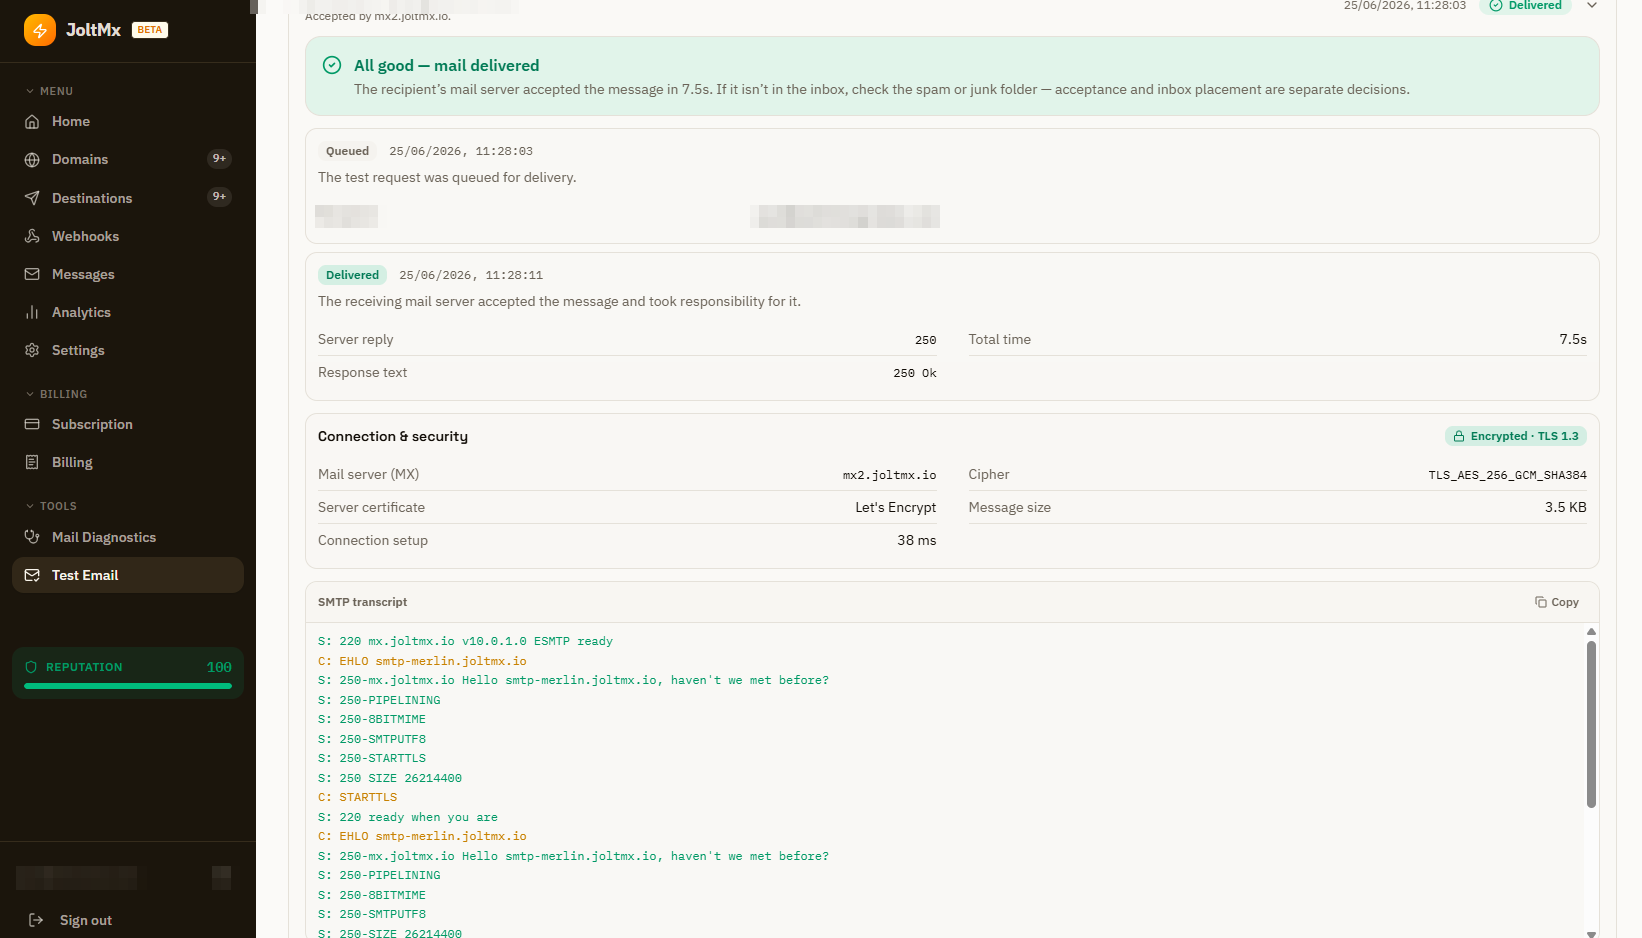Click the Settings gear icon
The height and width of the screenshot is (938, 1642).
coord(32,350)
